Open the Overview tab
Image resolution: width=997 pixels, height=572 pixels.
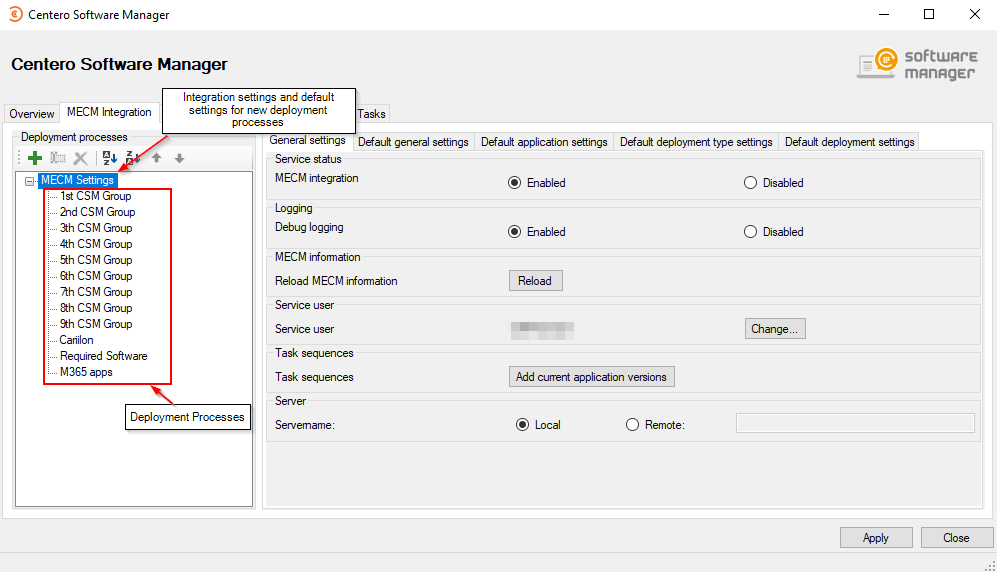32,114
